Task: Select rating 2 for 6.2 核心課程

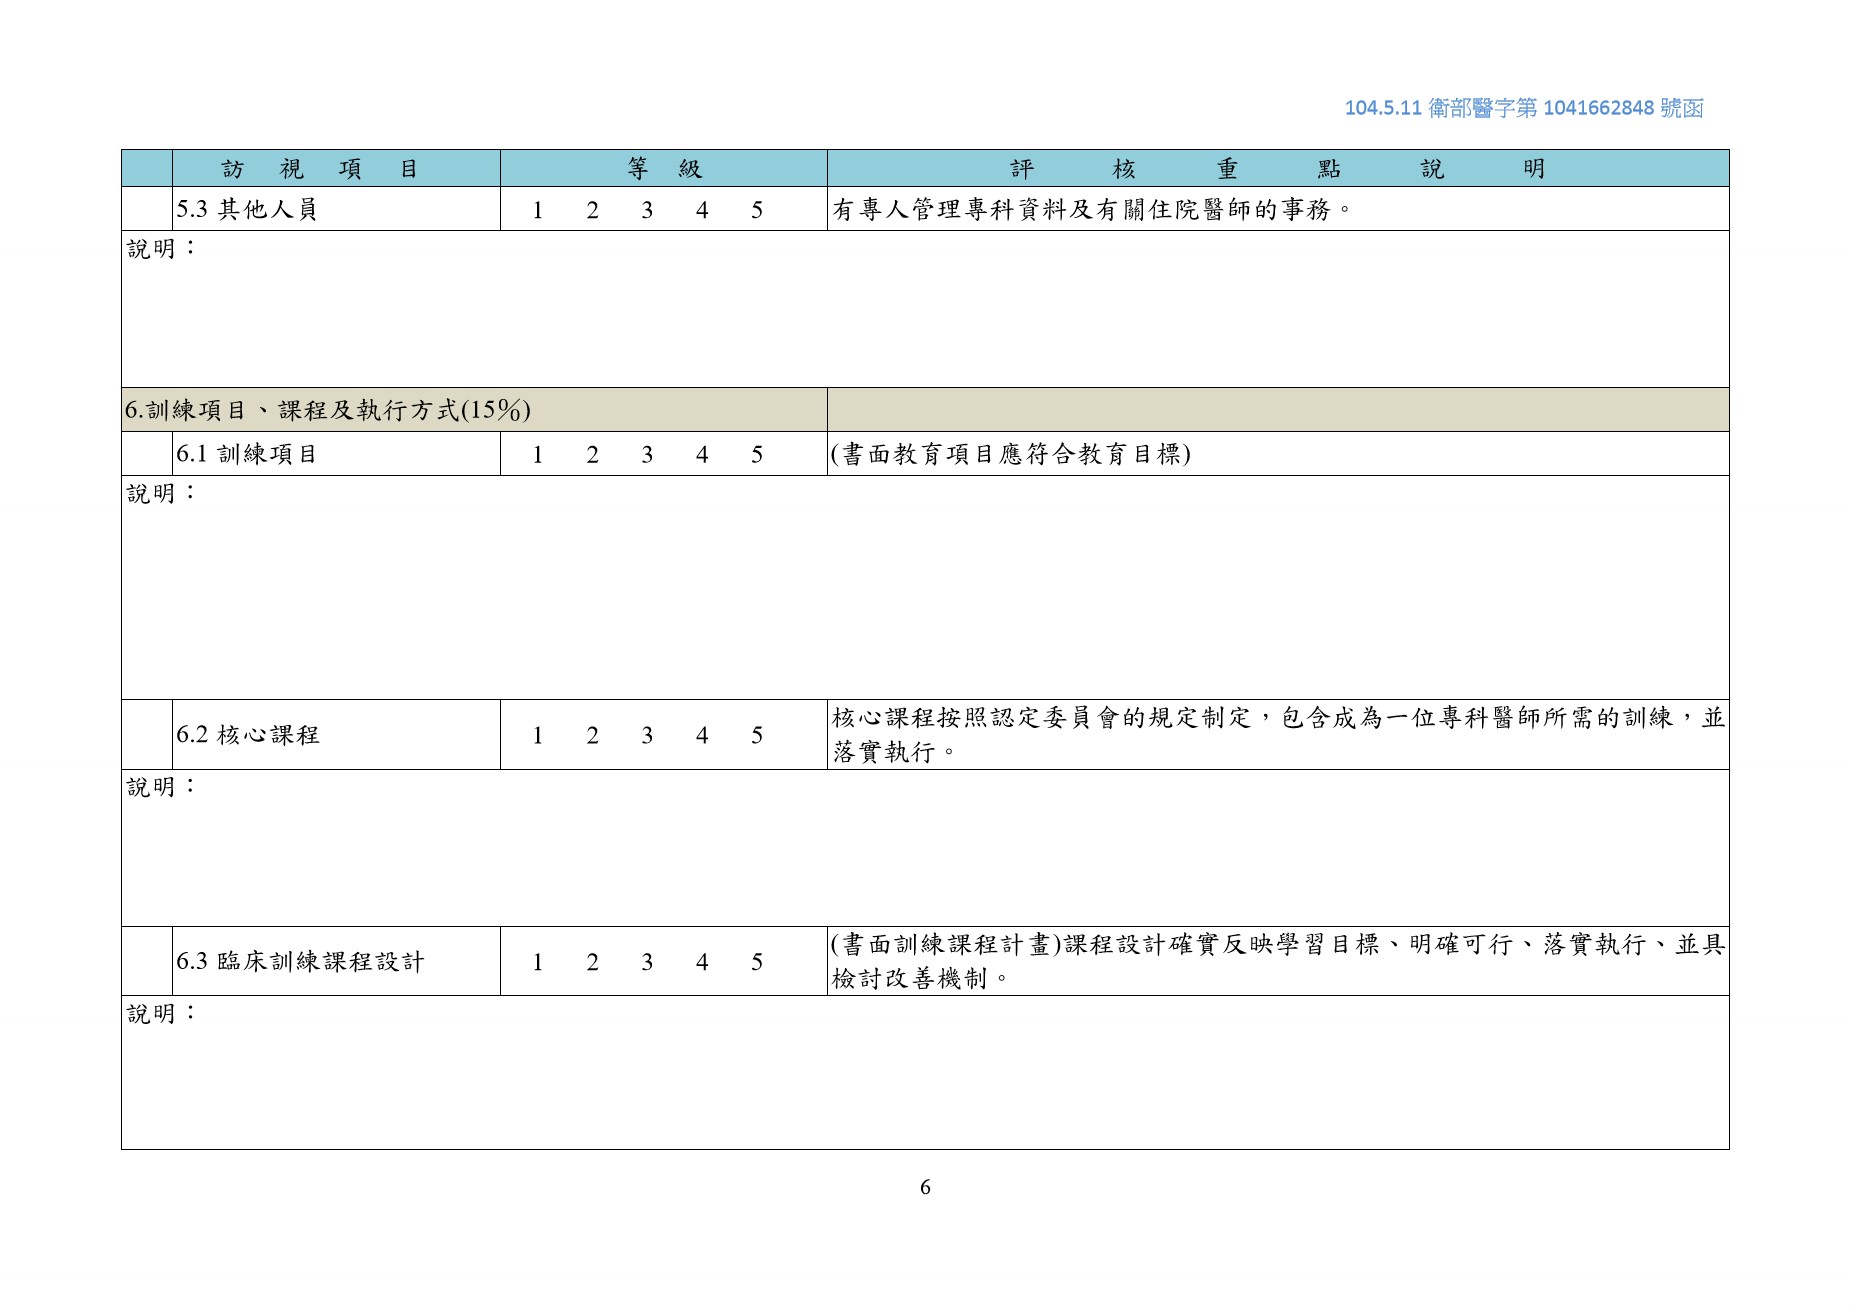Action: (x=593, y=736)
